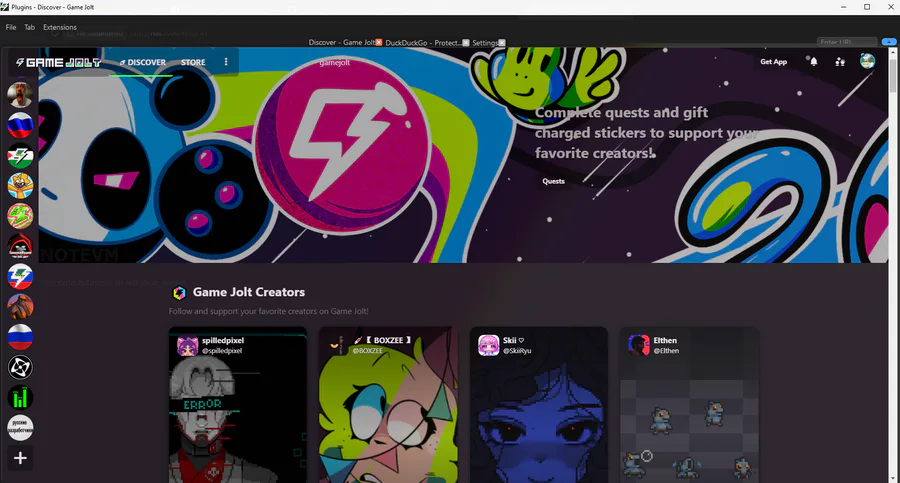This screenshot has width=900, height=483.
Task: Close the Discover - Game Jolt tab
Action: pos(379,42)
